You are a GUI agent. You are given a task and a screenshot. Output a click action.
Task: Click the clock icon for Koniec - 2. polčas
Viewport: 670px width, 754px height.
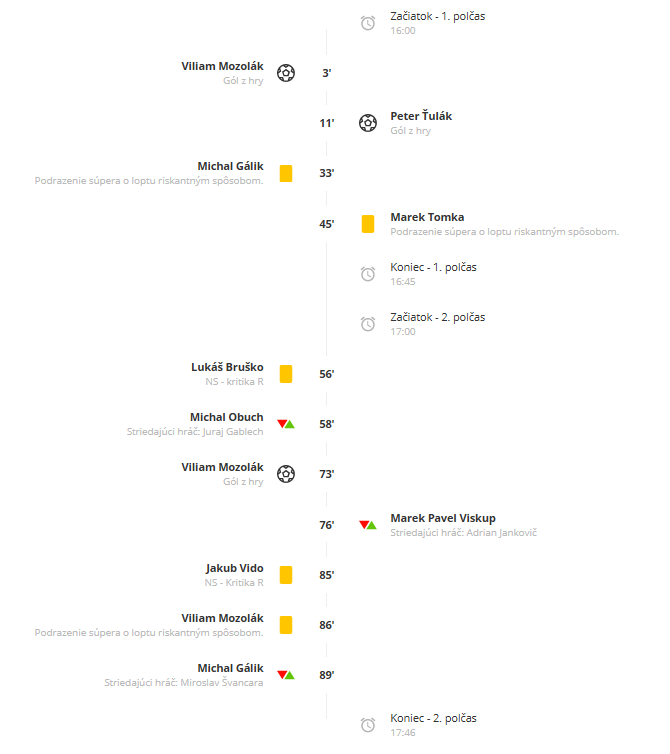[x=368, y=725]
